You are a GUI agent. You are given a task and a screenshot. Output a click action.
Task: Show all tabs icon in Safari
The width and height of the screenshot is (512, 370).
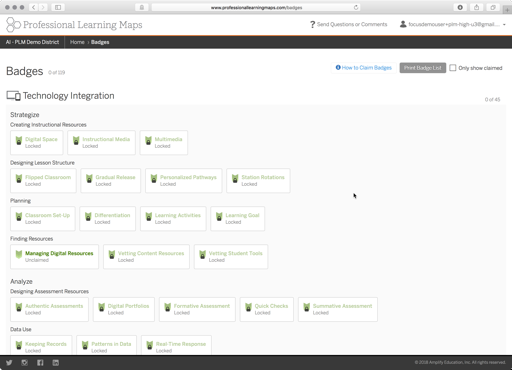tap(493, 7)
